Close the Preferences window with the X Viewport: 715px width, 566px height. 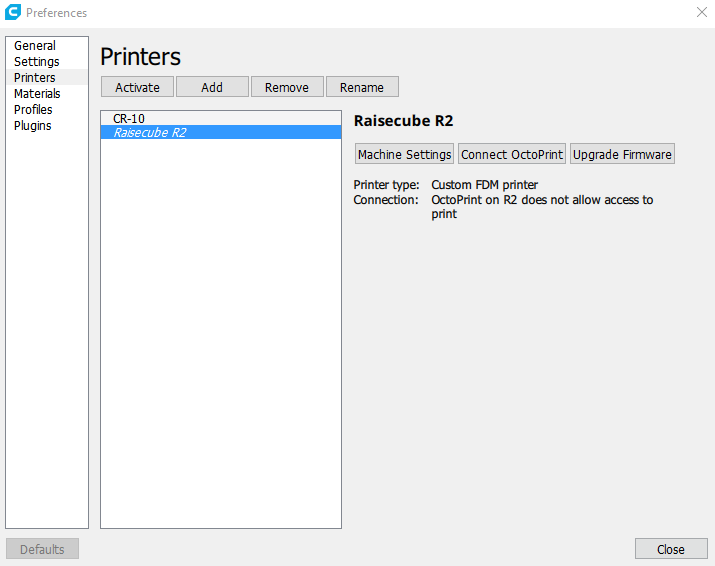pos(702,12)
